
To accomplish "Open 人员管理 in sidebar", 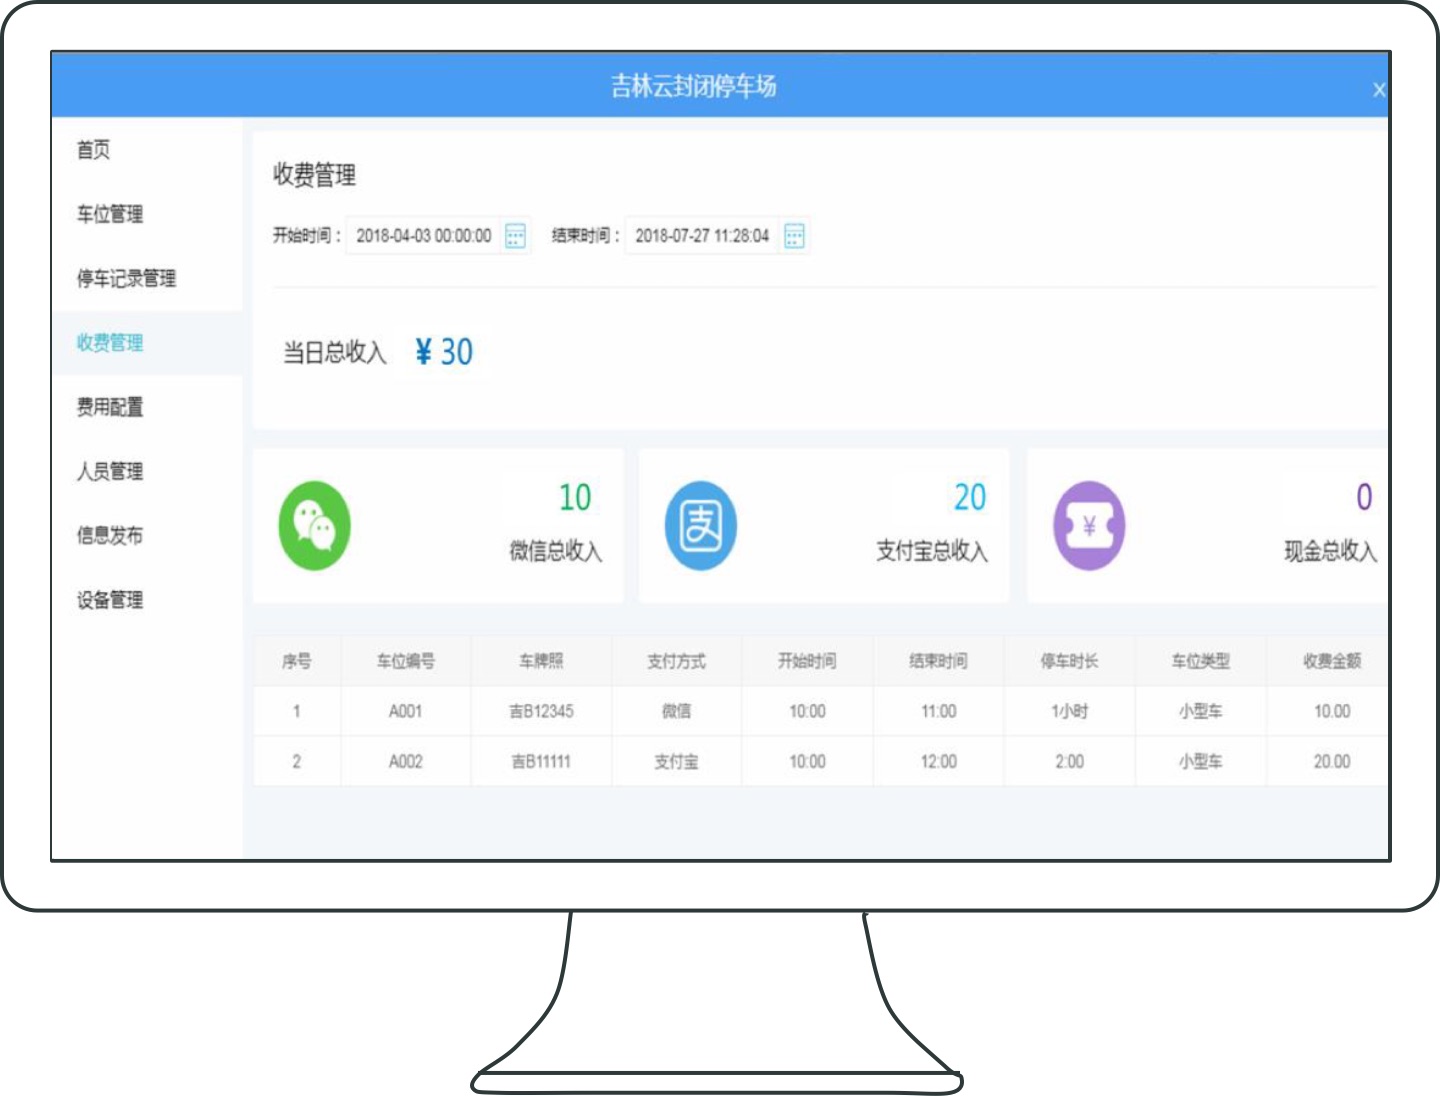I will coord(110,471).
